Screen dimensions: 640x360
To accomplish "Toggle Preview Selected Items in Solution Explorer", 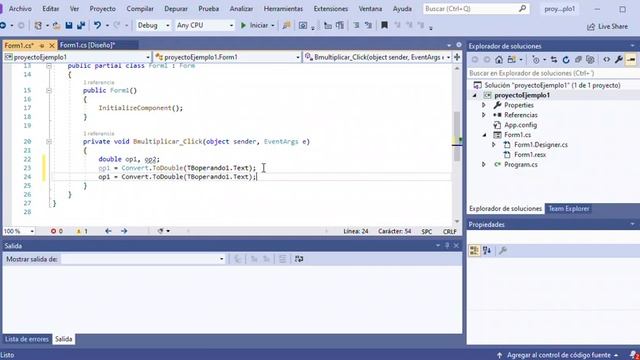I will [631, 60].
